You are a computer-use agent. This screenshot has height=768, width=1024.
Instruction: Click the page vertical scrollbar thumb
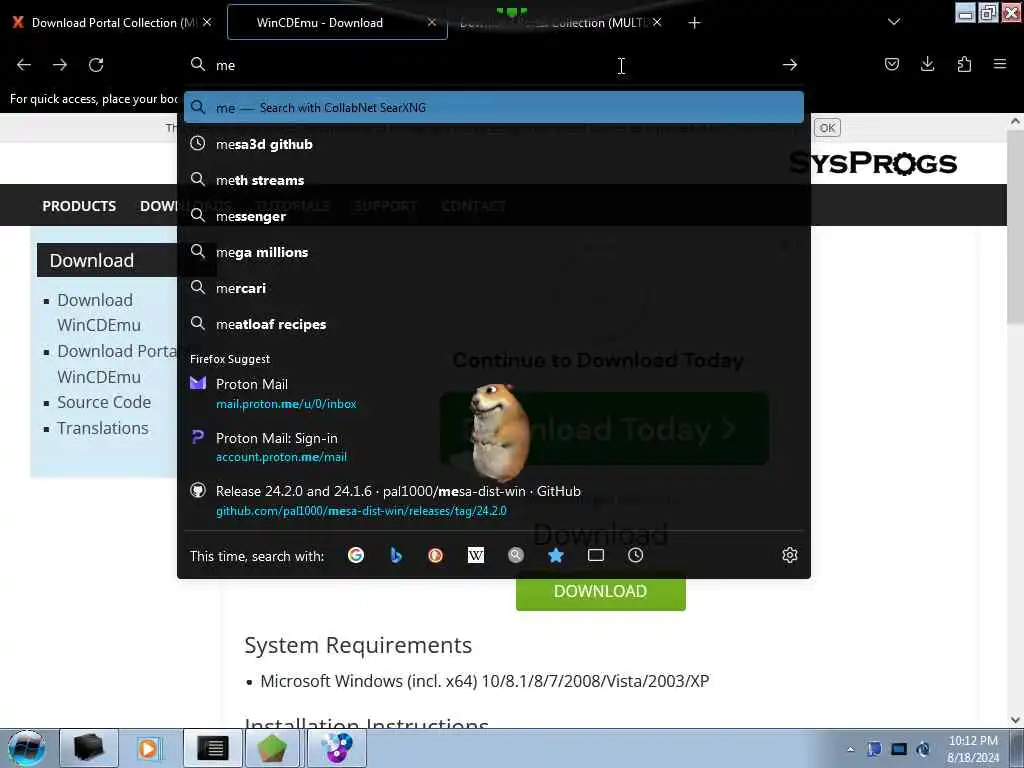[1015, 229]
